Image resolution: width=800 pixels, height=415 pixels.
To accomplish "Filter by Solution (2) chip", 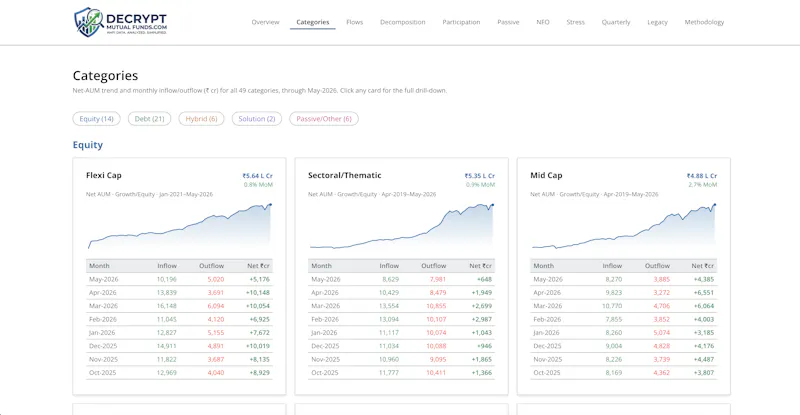I will (257, 118).
